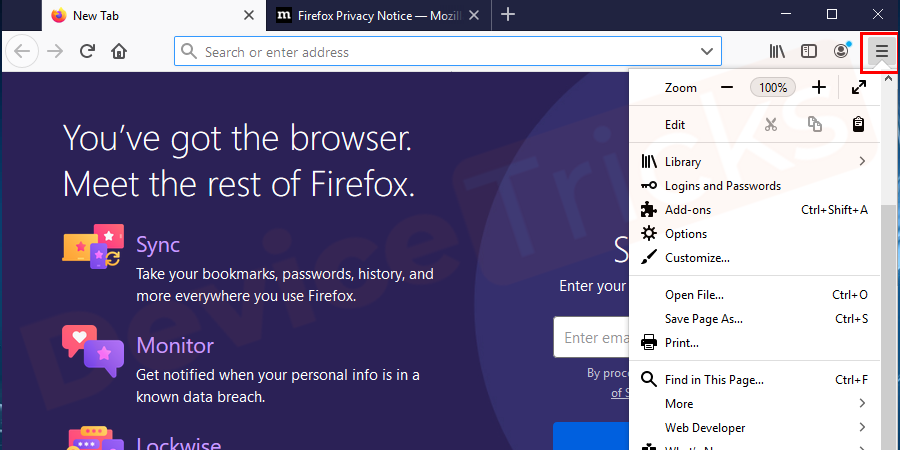Select Customize... in the menu
Screen dimensions: 900x450
[755, 258]
